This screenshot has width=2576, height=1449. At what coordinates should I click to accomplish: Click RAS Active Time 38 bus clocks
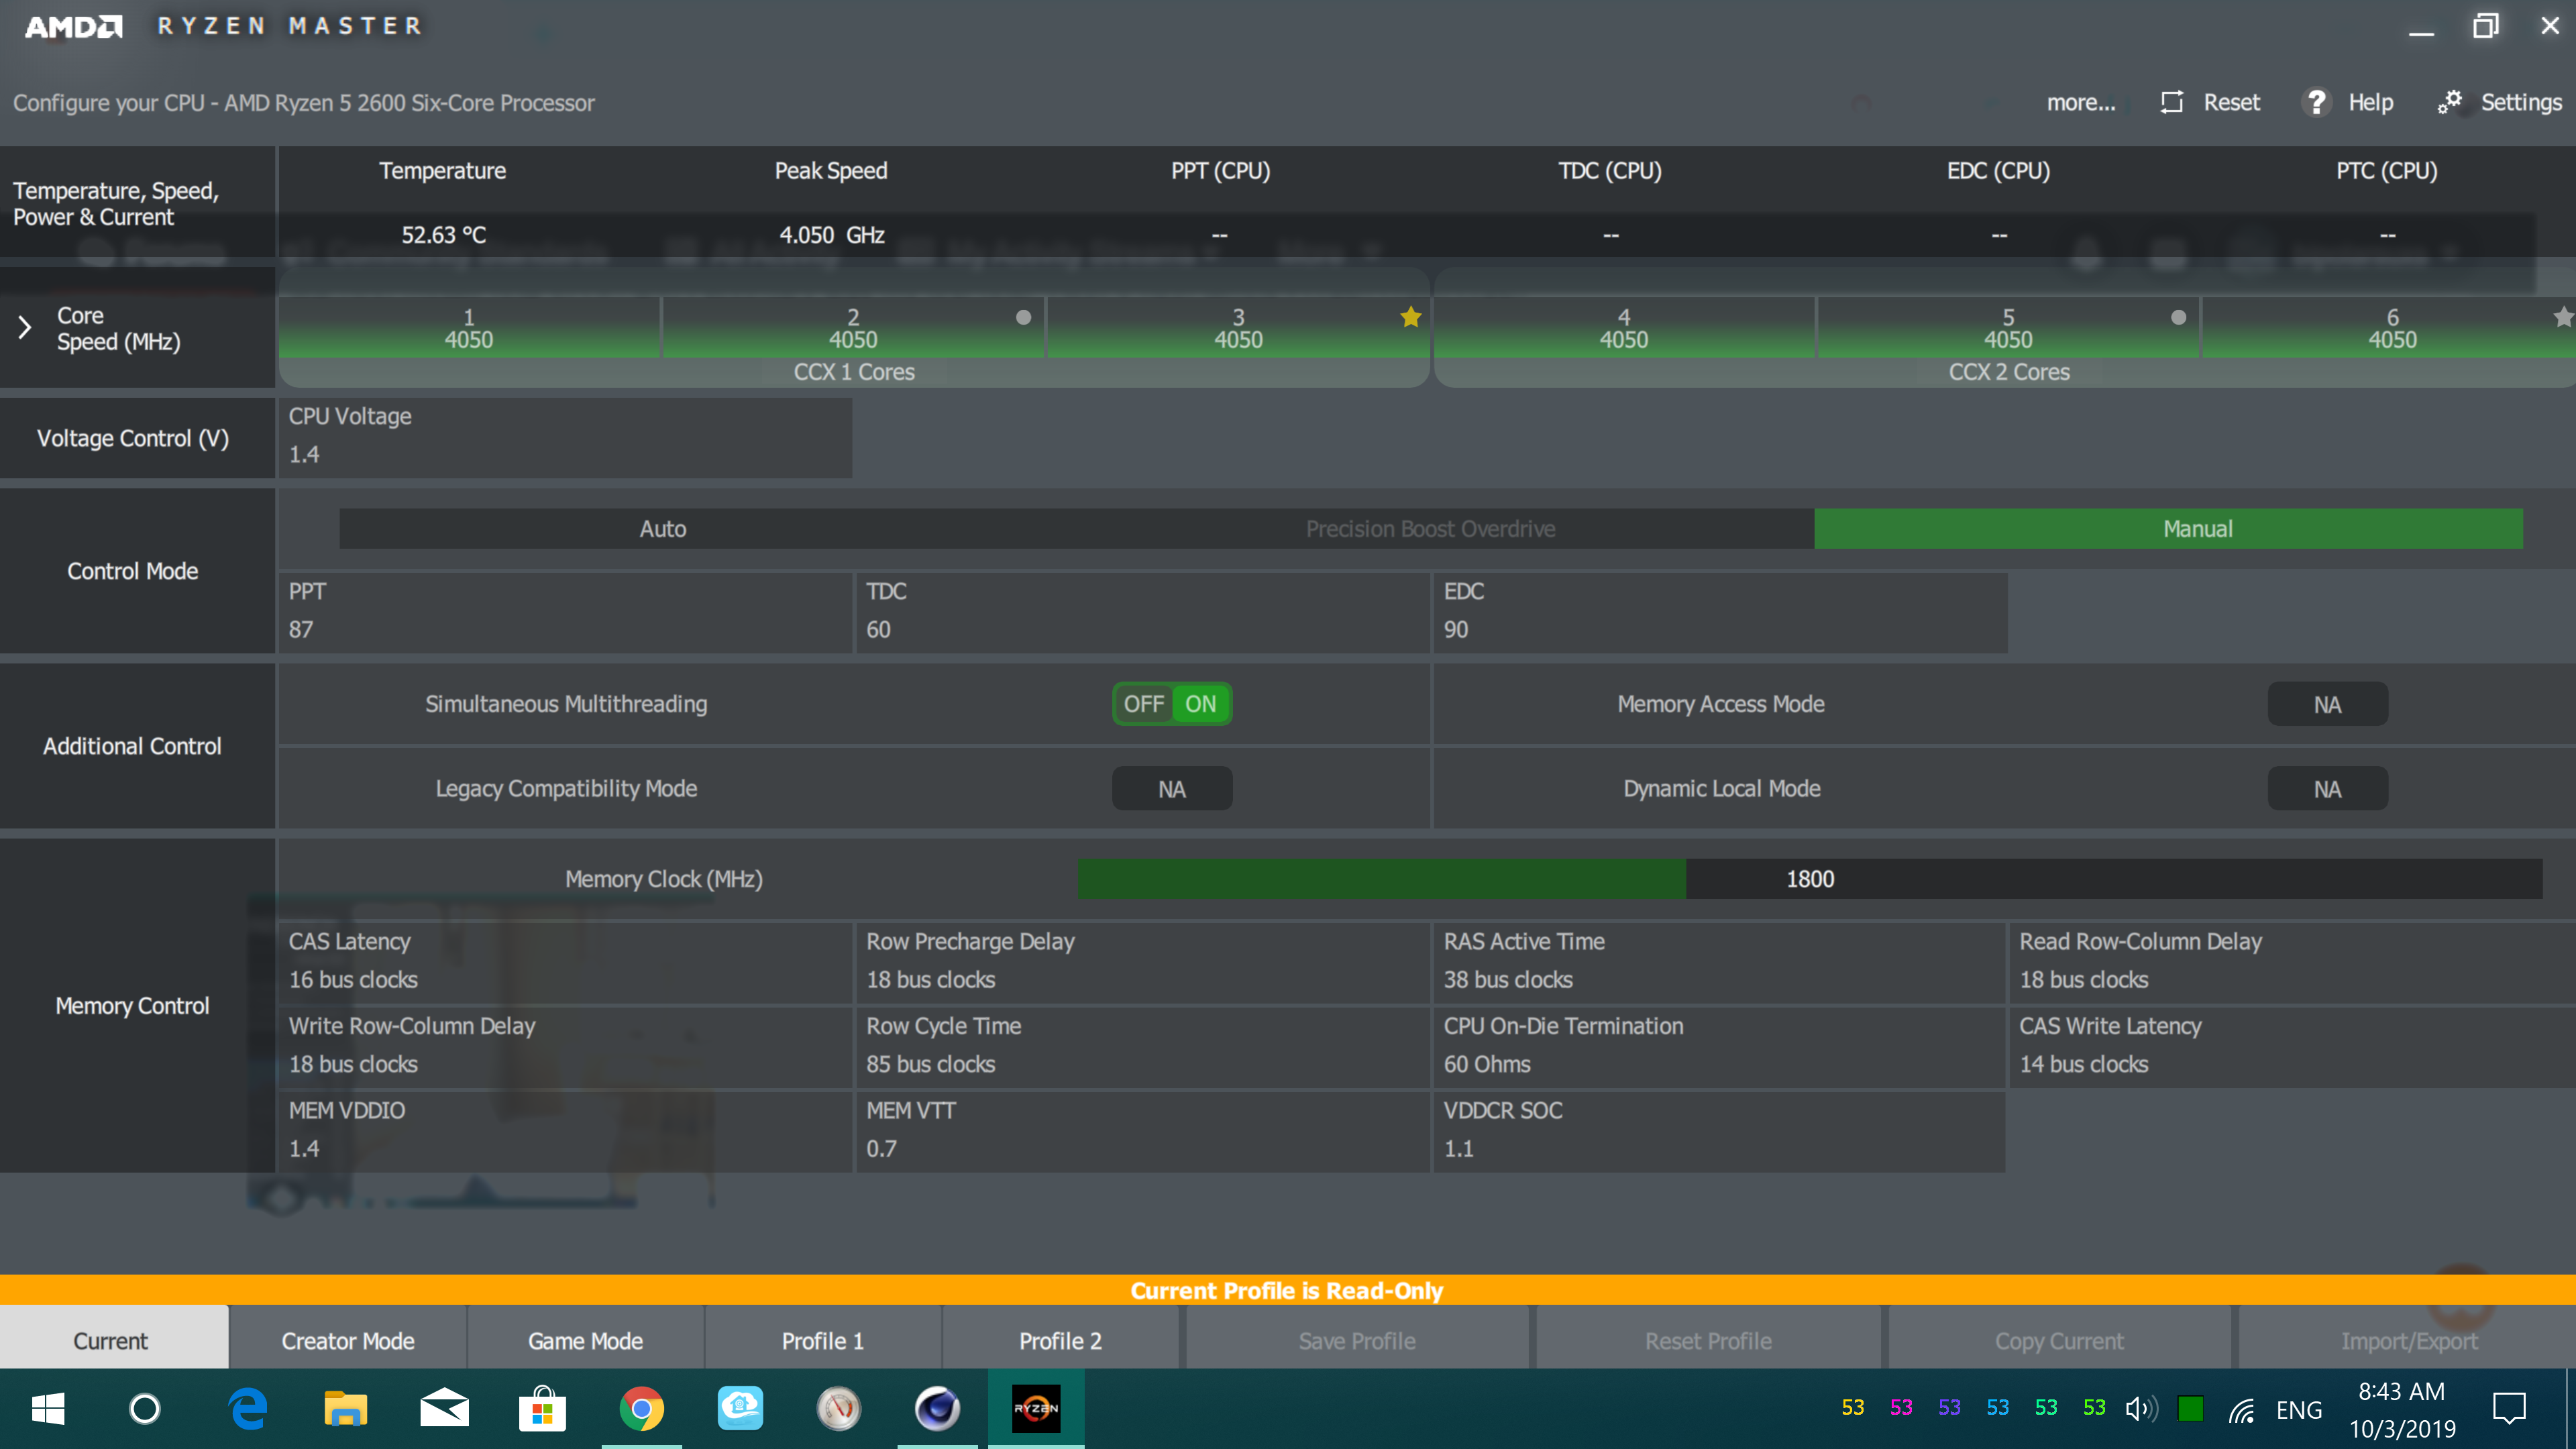tap(1720, 962)
